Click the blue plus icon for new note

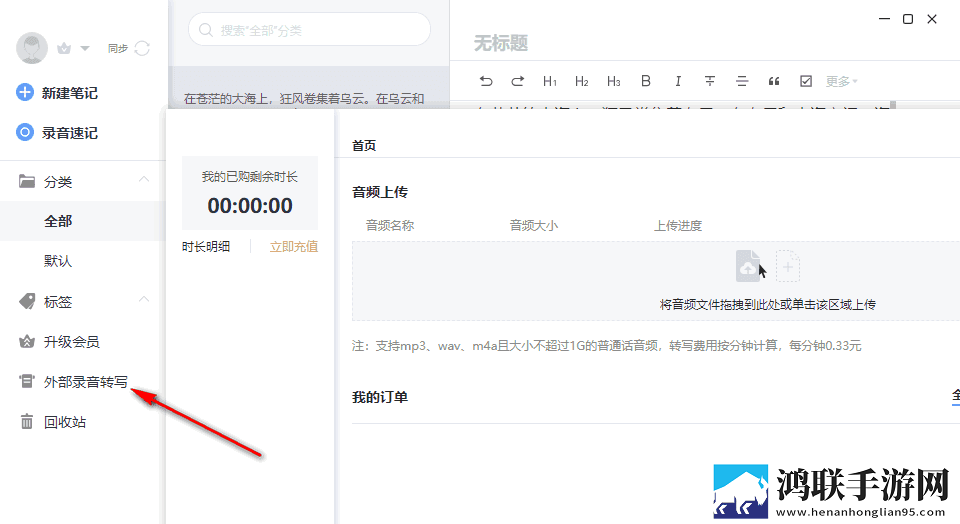(24, 92)
